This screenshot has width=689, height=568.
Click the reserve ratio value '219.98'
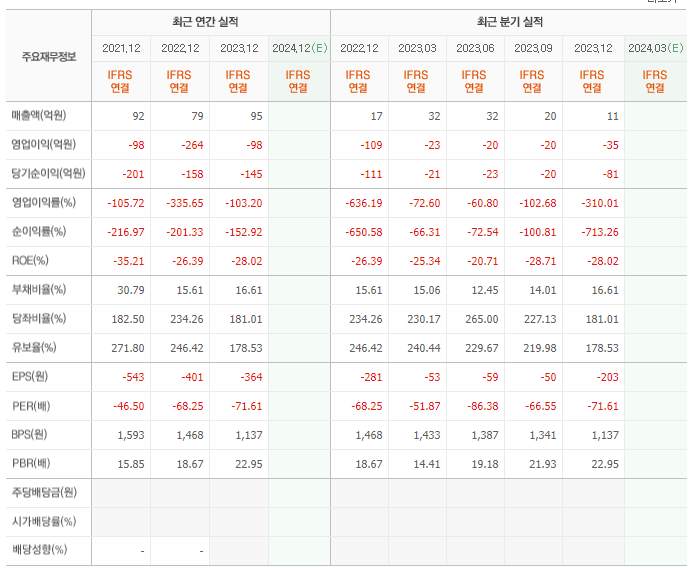540,348
